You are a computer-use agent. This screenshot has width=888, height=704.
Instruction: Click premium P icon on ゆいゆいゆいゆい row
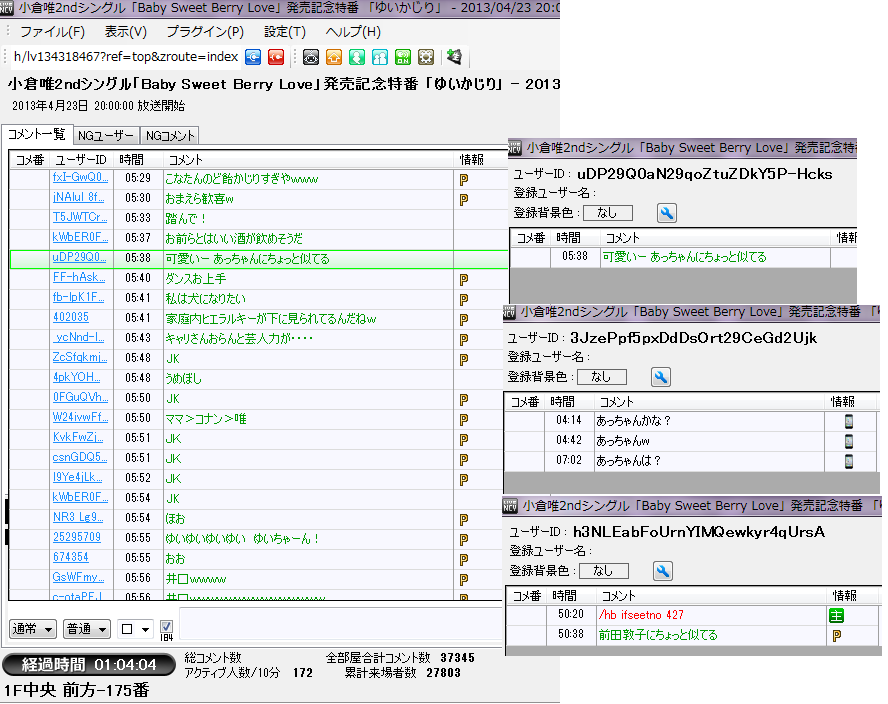[464, 539]
